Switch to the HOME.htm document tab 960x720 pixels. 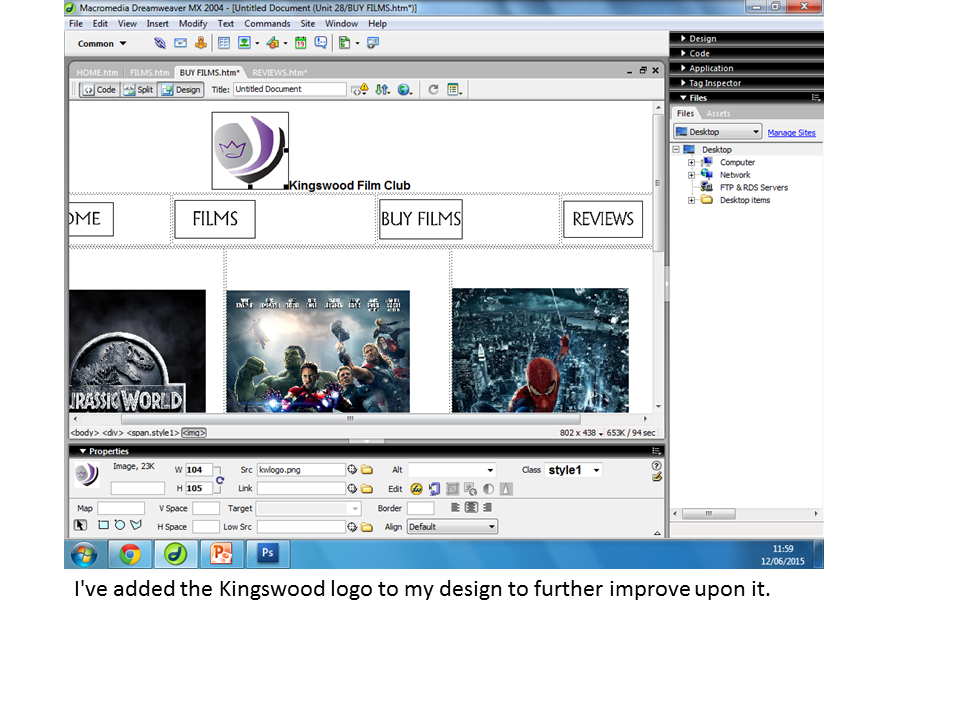(x=97, y=72)
